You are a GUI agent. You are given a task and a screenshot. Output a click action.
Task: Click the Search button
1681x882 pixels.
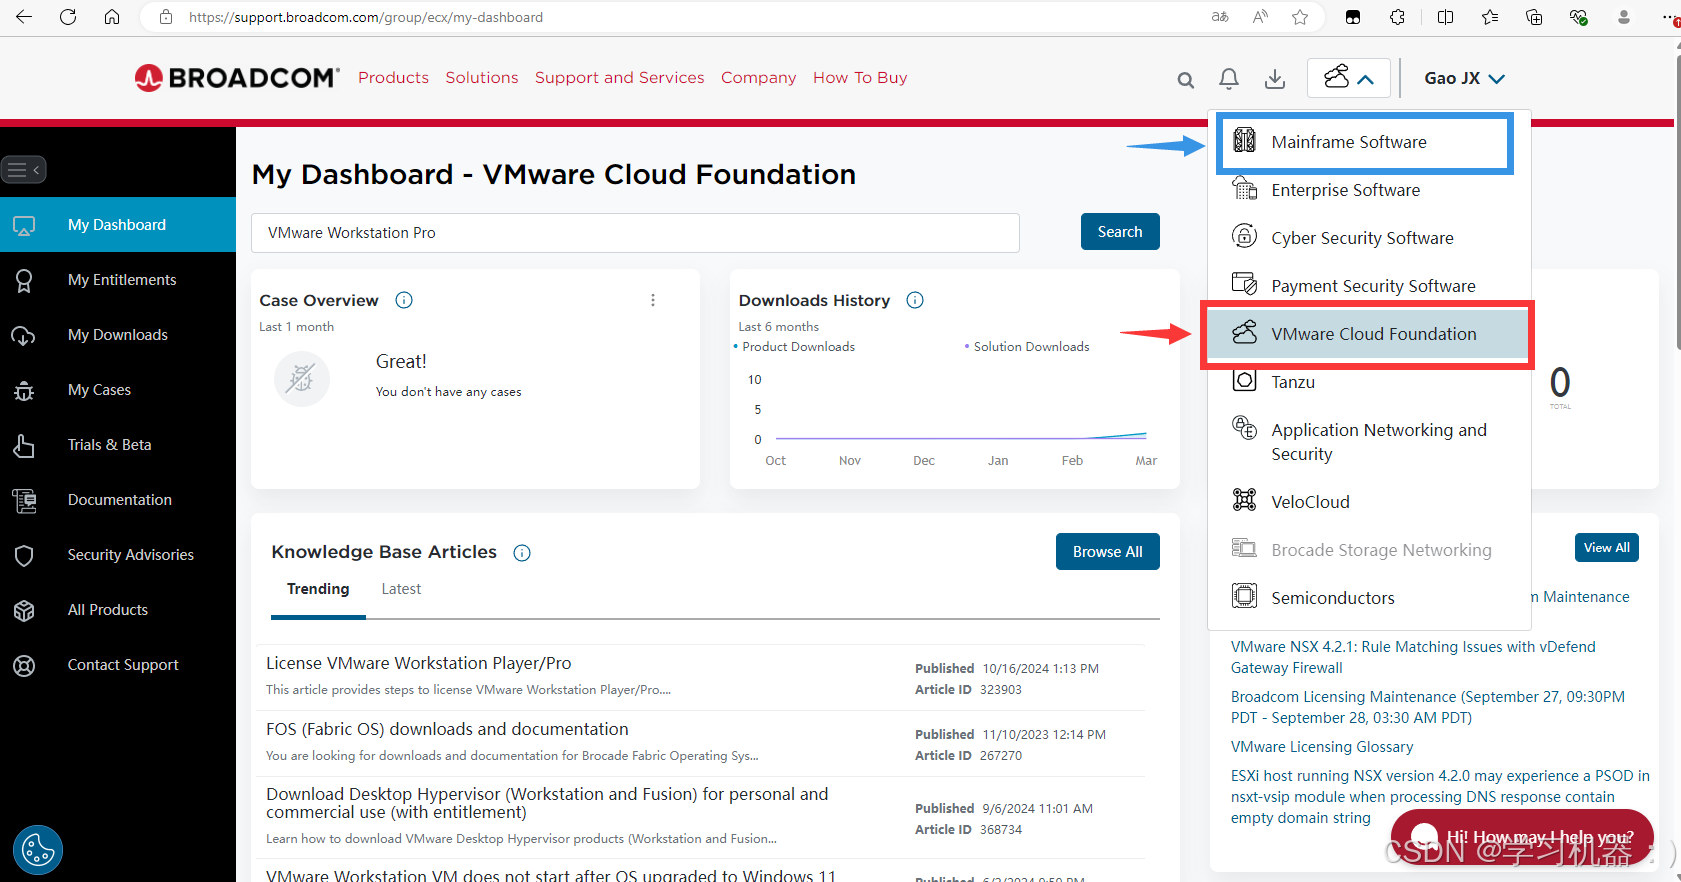pos(1120,232)
